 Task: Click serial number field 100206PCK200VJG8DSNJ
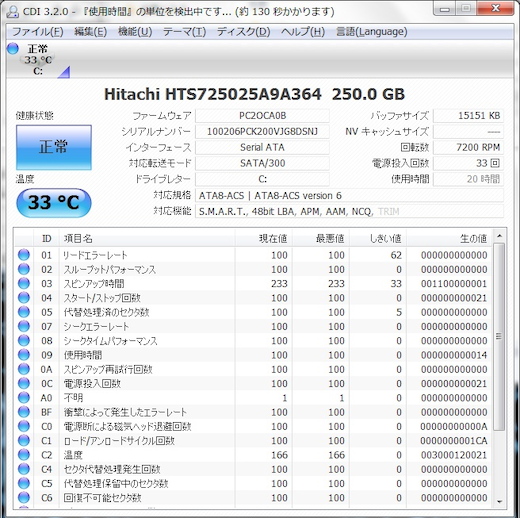[x=262, y=132]
